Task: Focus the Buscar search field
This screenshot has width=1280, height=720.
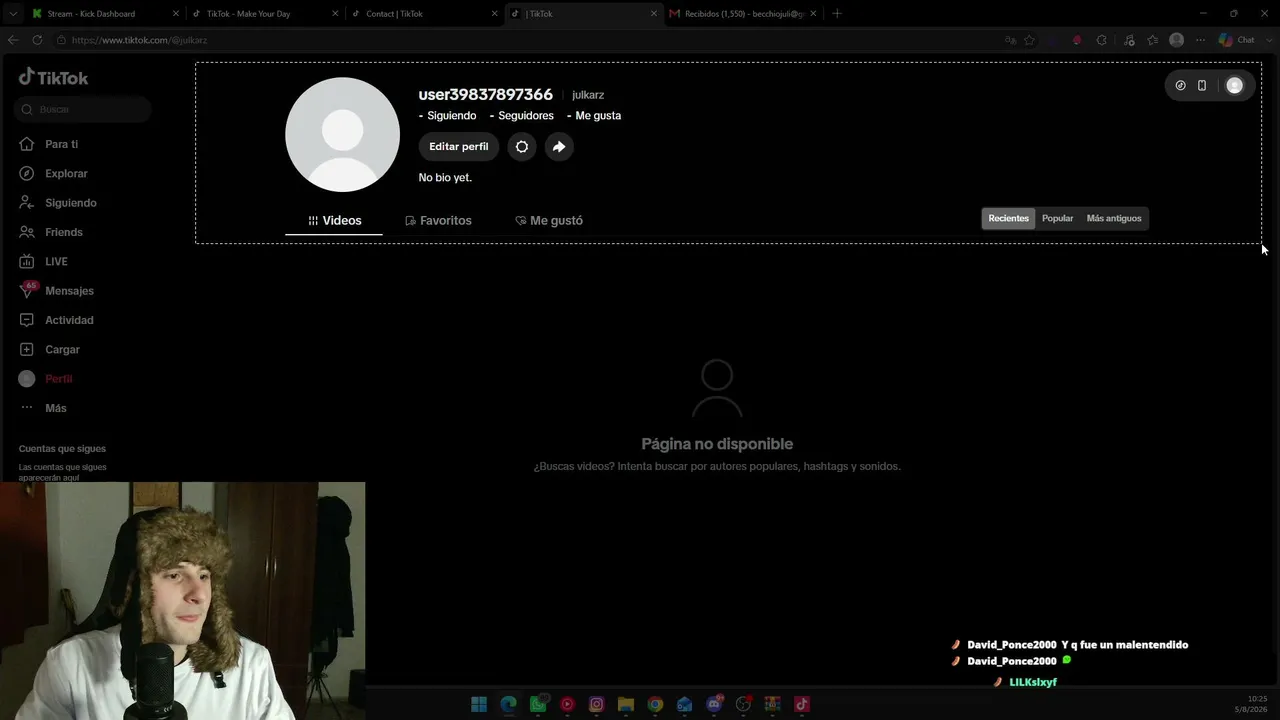Action: coord(84,109)
